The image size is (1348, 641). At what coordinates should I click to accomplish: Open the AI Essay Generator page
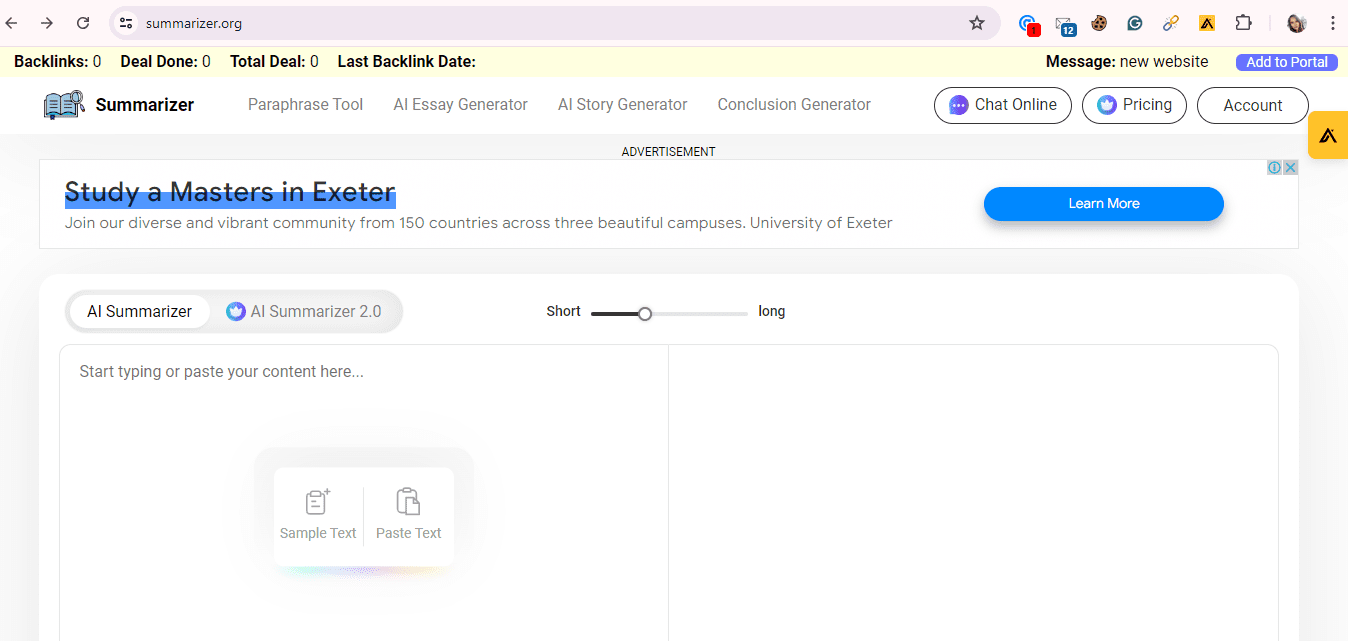pyautogui.click(x=460, y=104)
